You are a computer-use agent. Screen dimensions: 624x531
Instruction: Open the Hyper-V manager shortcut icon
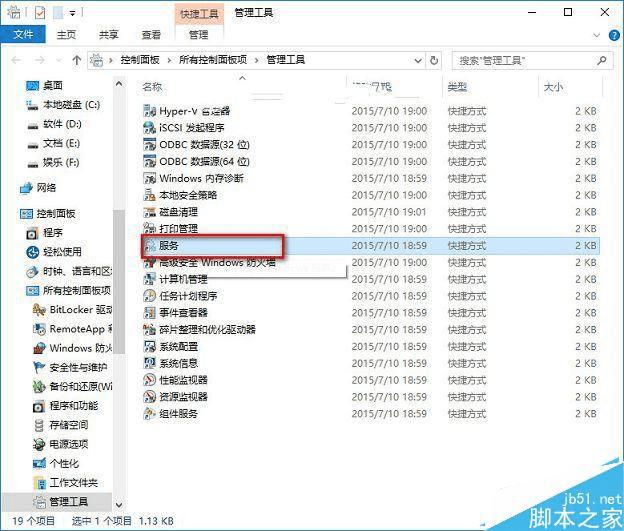coord(149,111)
